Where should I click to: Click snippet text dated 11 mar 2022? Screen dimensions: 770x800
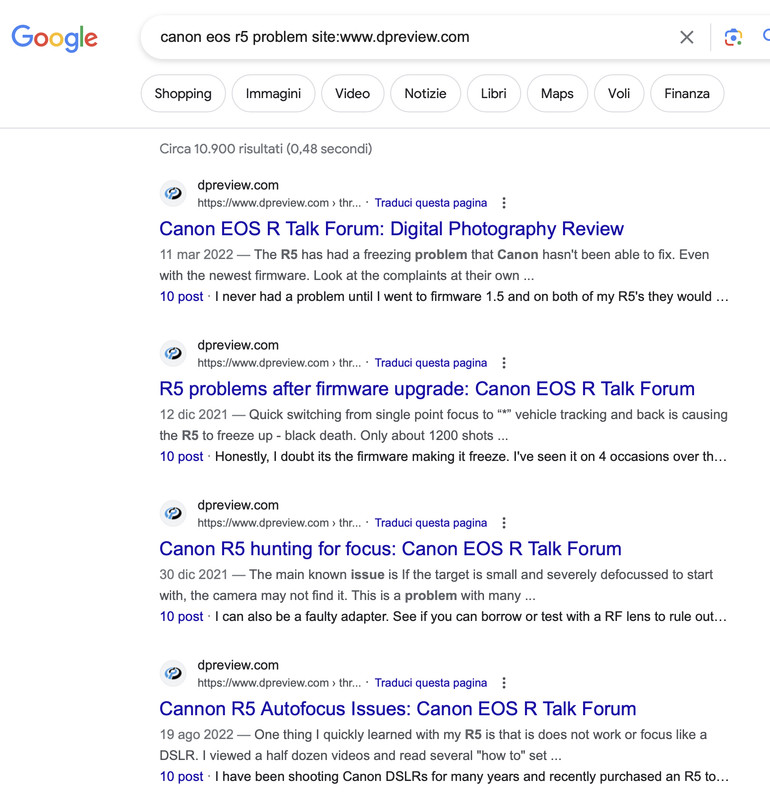[434, 265]
